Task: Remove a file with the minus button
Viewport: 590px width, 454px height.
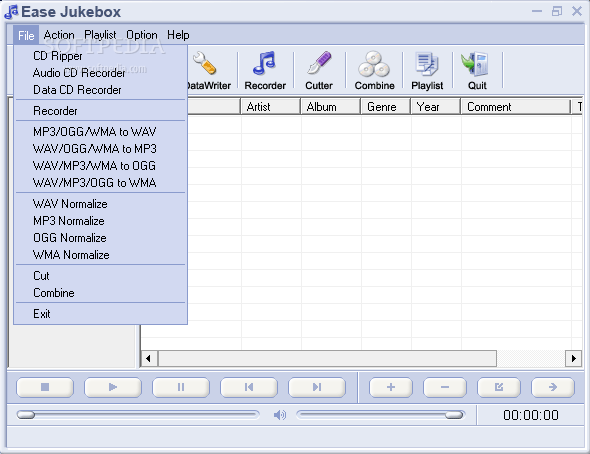Action: coord(445,387)
